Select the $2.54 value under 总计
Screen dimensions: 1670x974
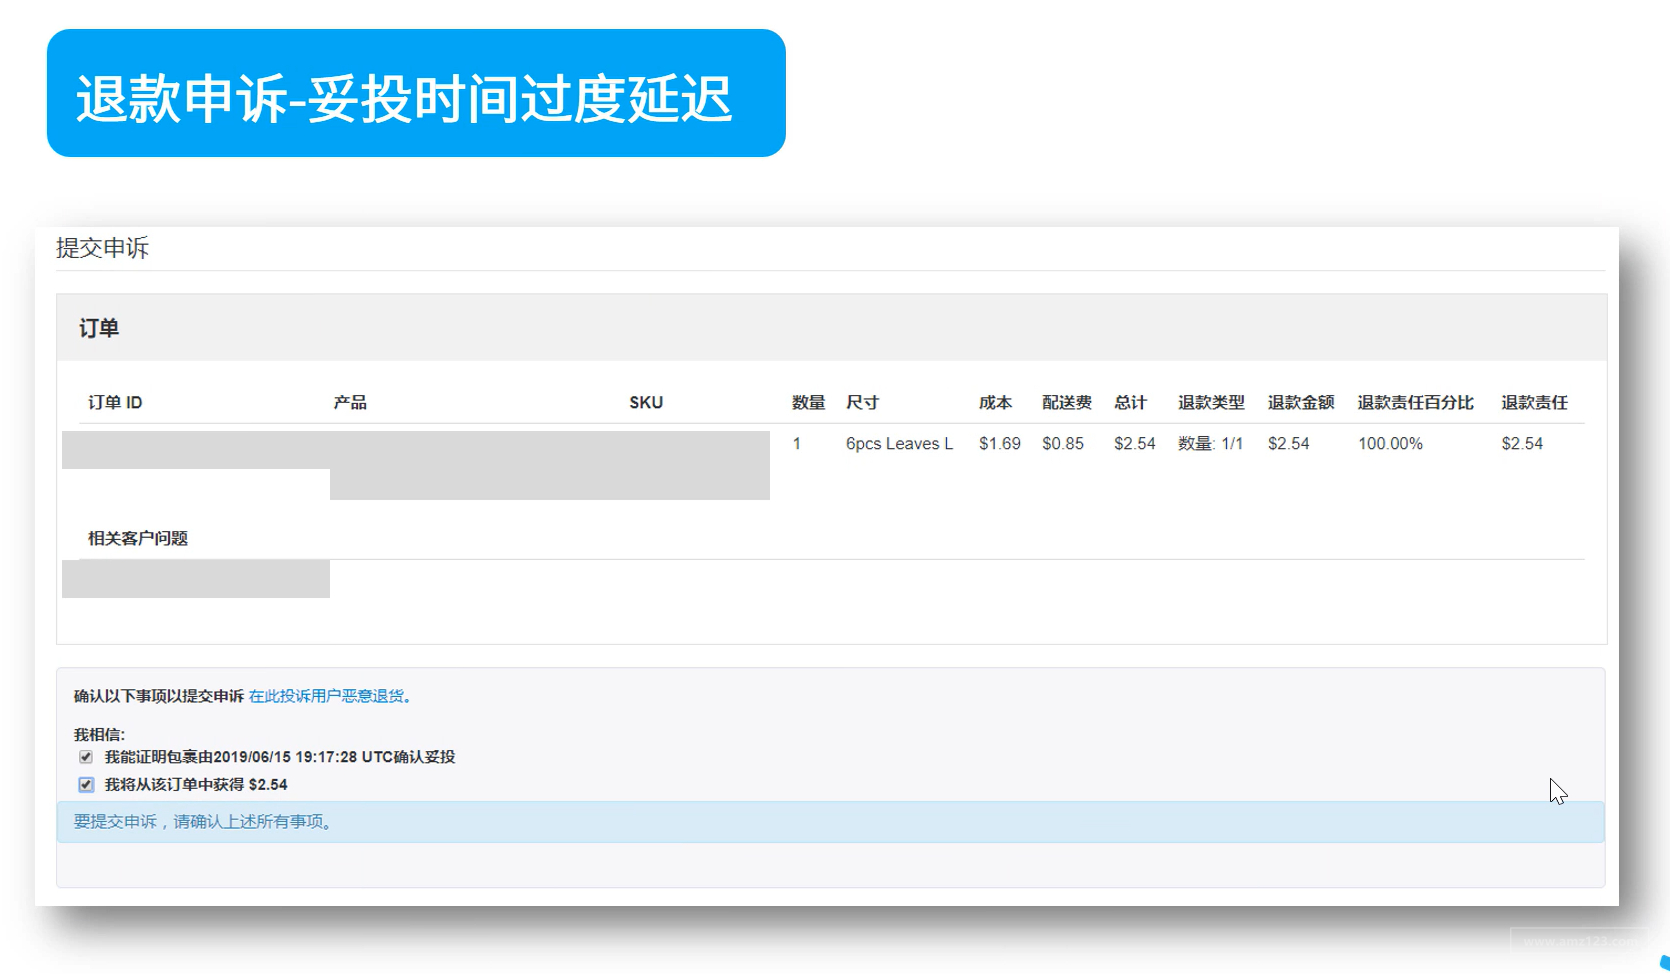click(1135, 443)
